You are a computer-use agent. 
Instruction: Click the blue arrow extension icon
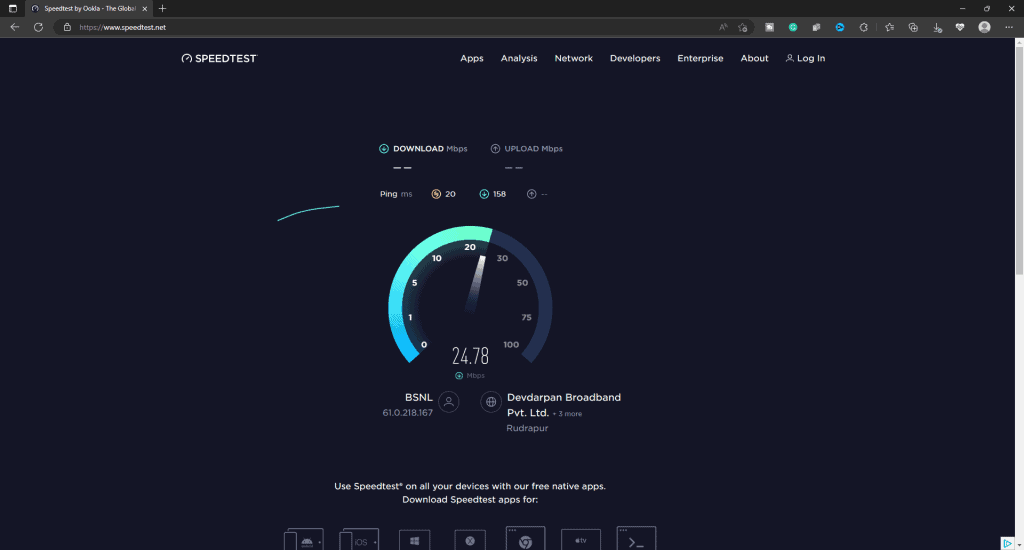point(840,27)
